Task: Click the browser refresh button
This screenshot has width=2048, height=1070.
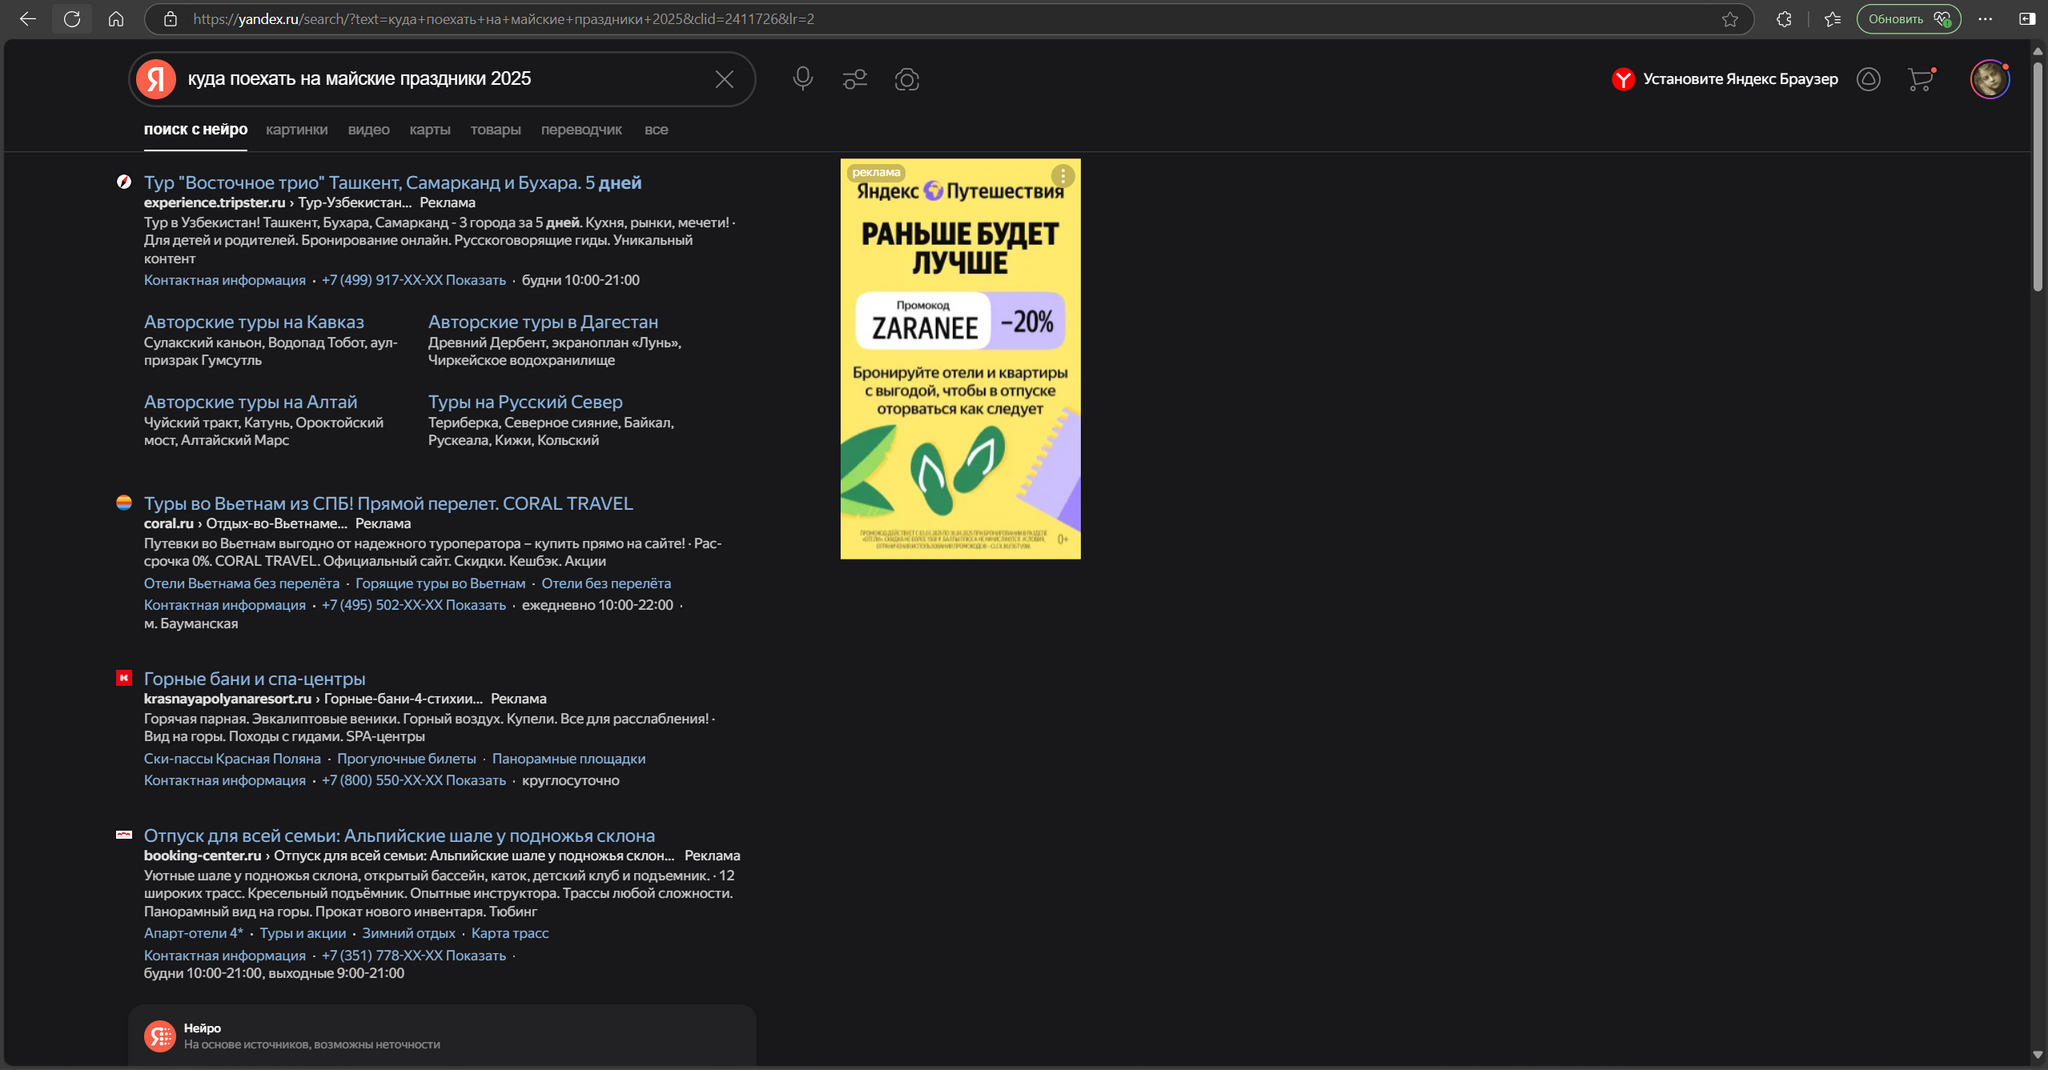Action: [x=72, y=19]
